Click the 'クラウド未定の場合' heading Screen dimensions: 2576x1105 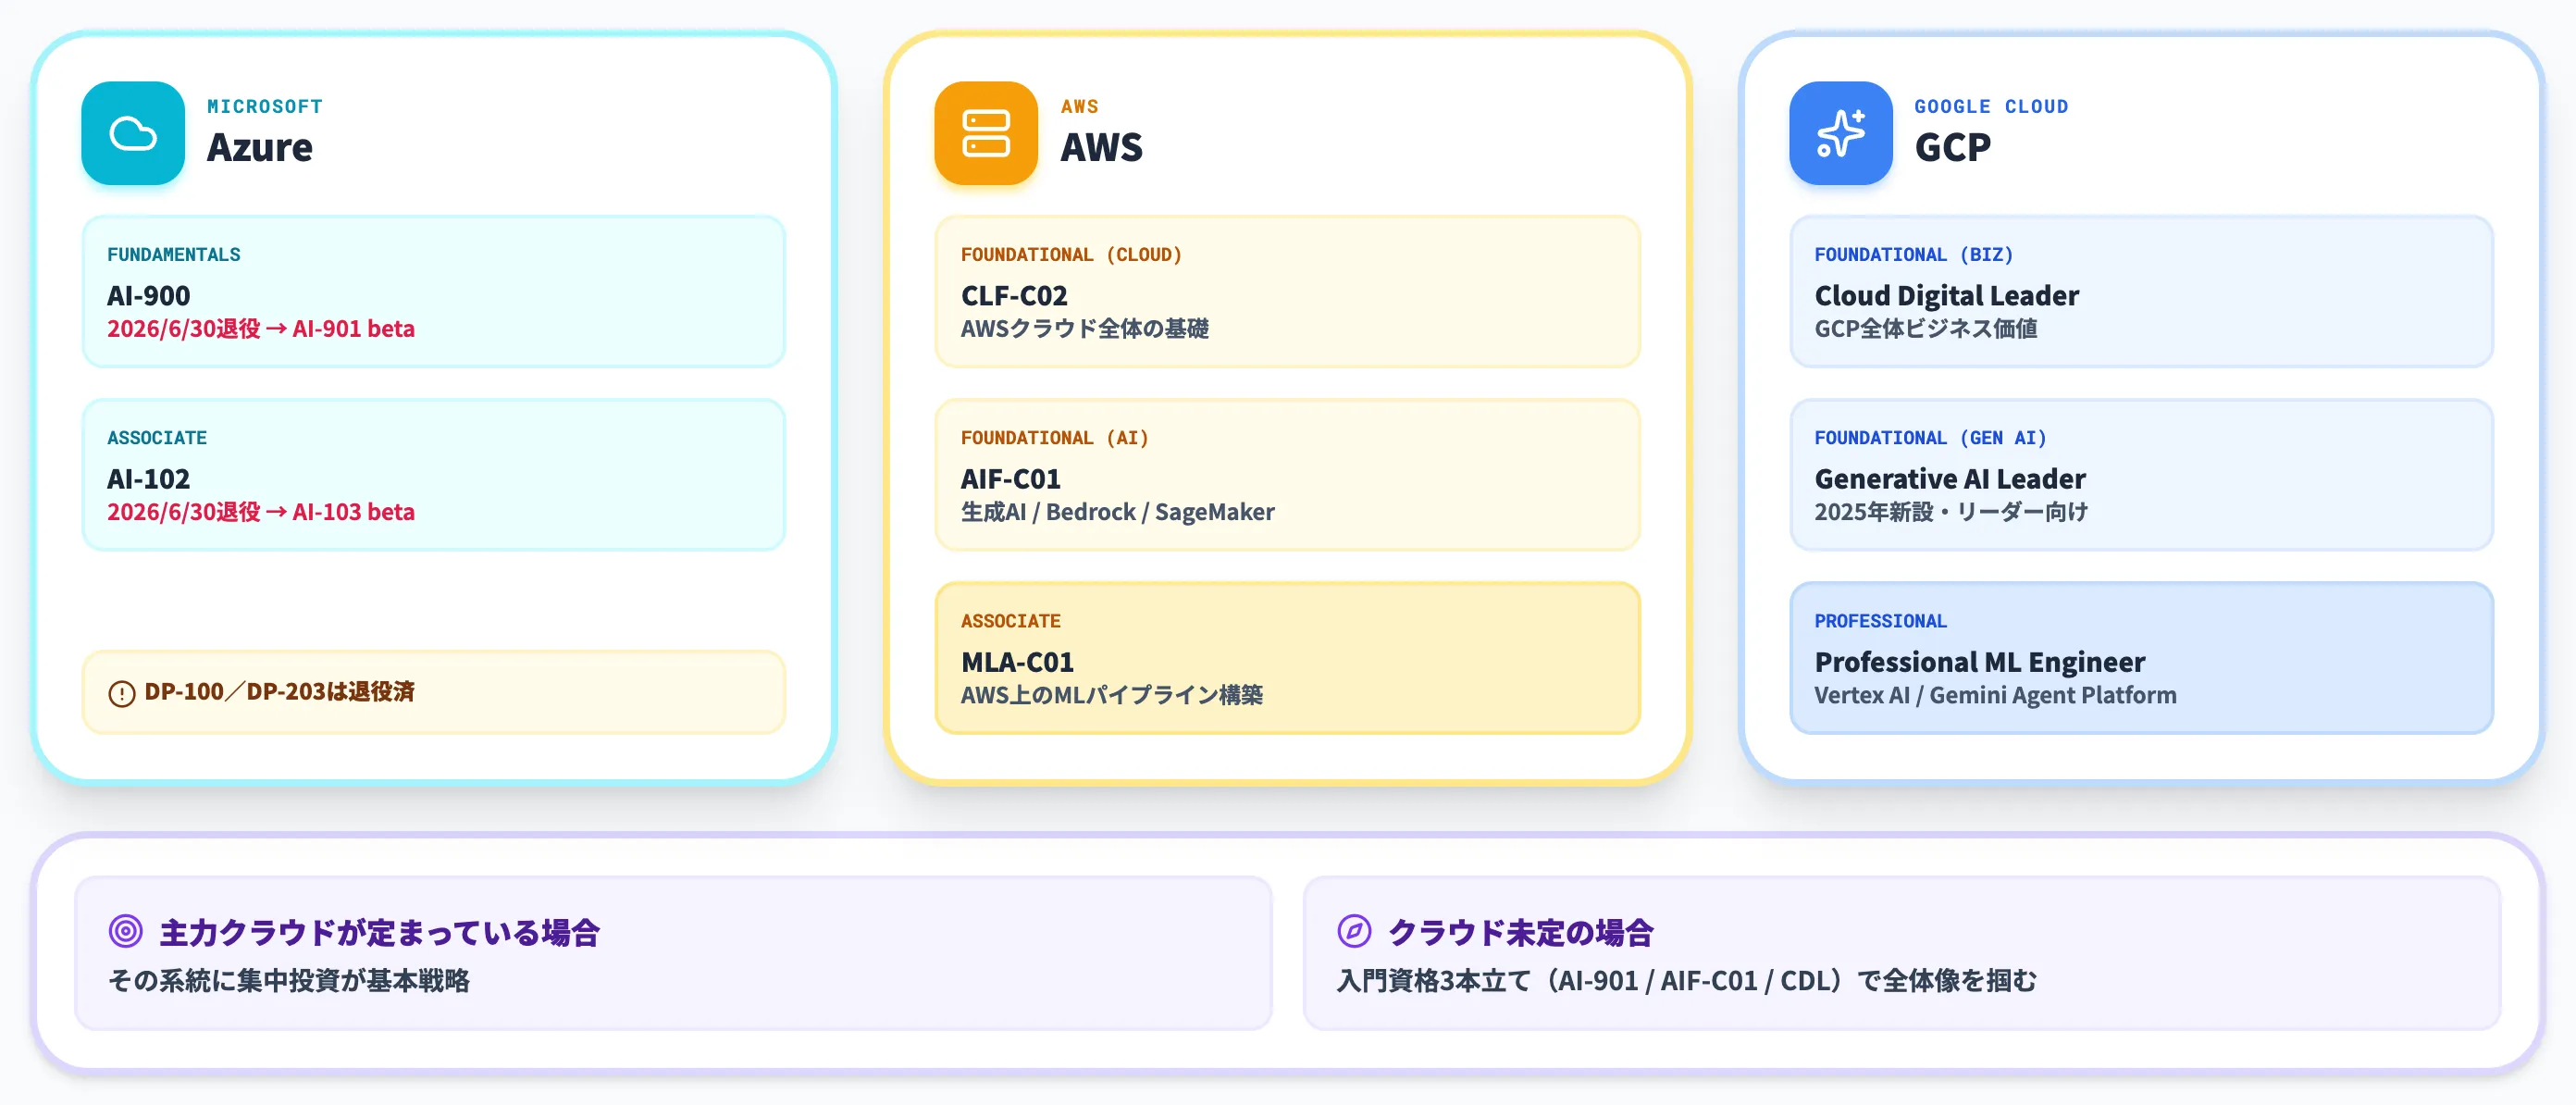1521,932
